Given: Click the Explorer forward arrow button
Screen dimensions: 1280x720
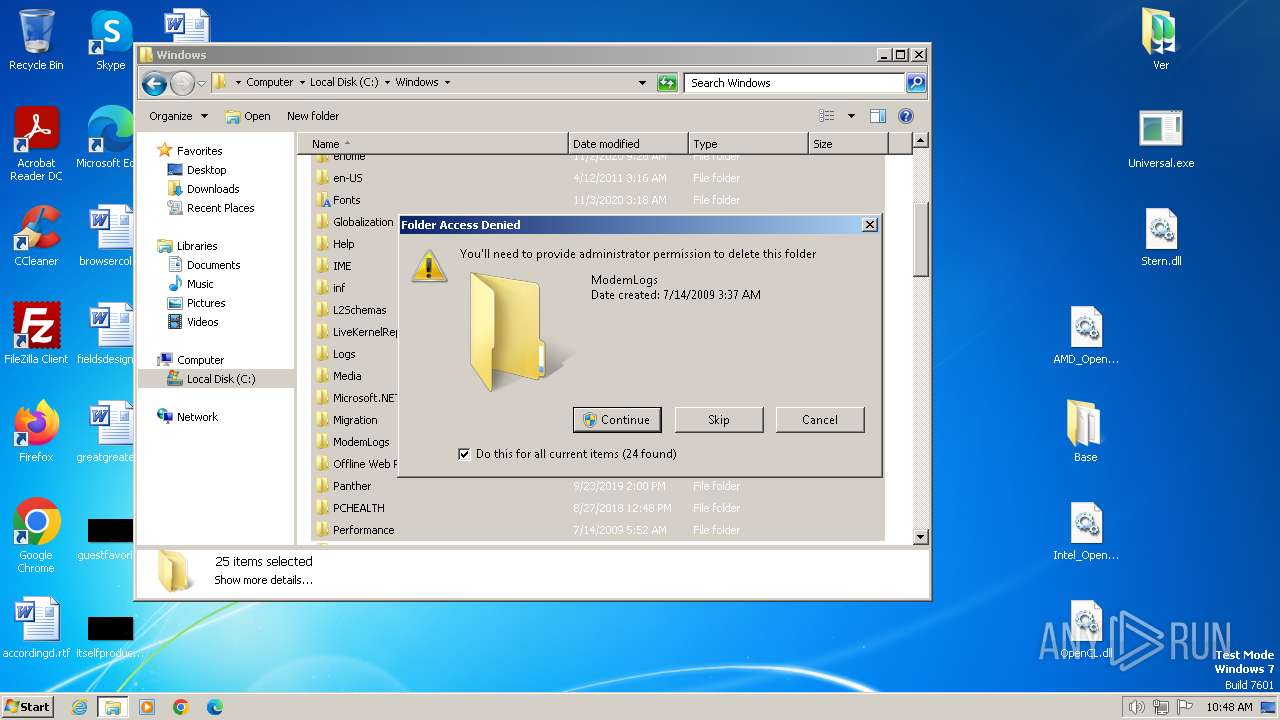Looking at the screenshot, I should [182, 83].
